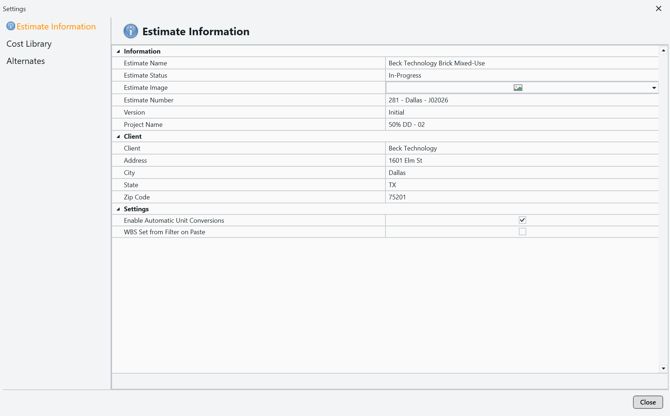Edit the Estimate Name value field
The width and height of the screenshot is (670, 416).
click(x=522, y=63)
